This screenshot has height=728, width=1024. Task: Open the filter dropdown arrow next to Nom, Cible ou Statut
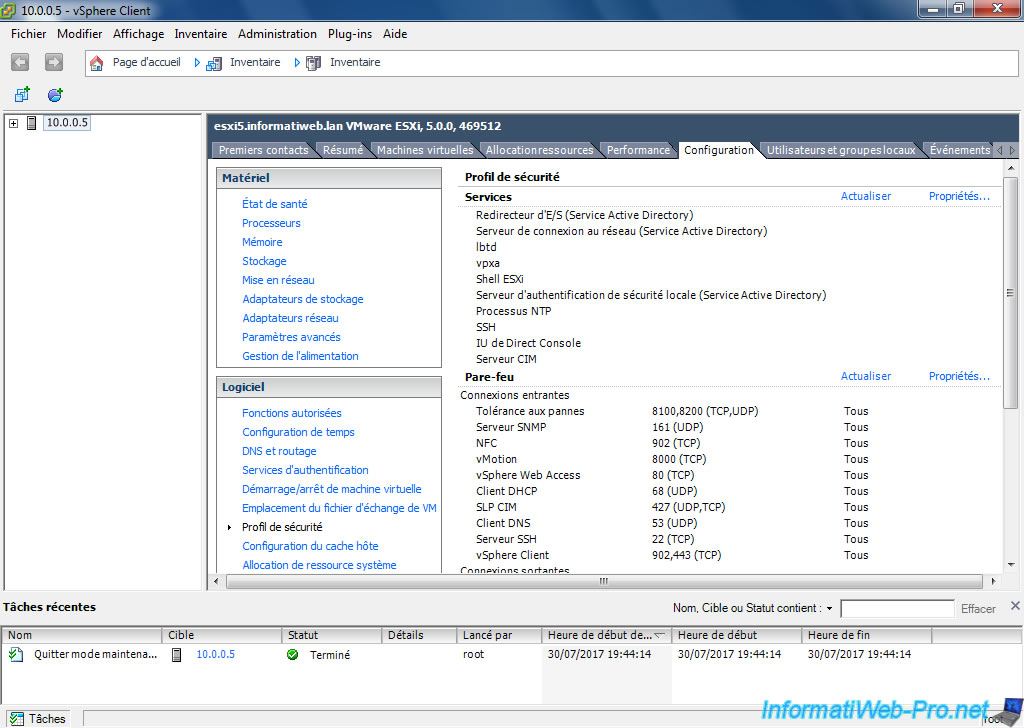tap(829, 609)
